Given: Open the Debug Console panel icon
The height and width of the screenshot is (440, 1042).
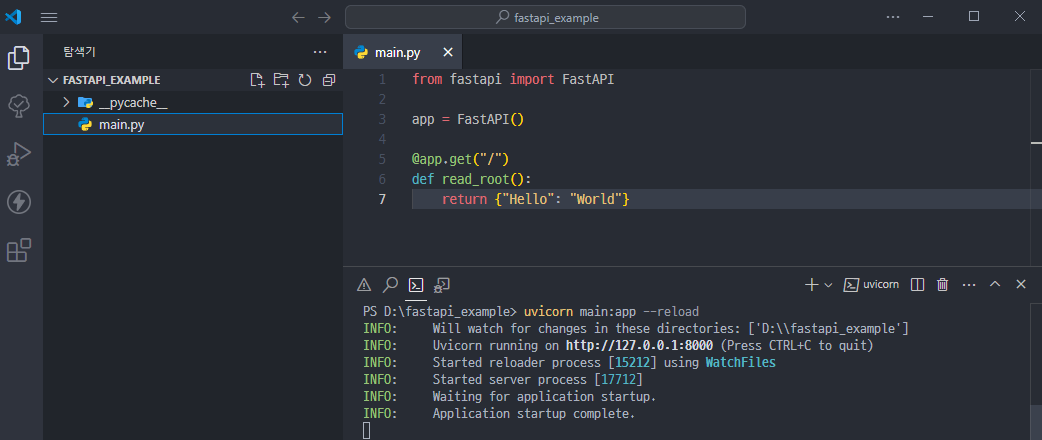Looking at the screenshot, I should (x=442, y=285).
